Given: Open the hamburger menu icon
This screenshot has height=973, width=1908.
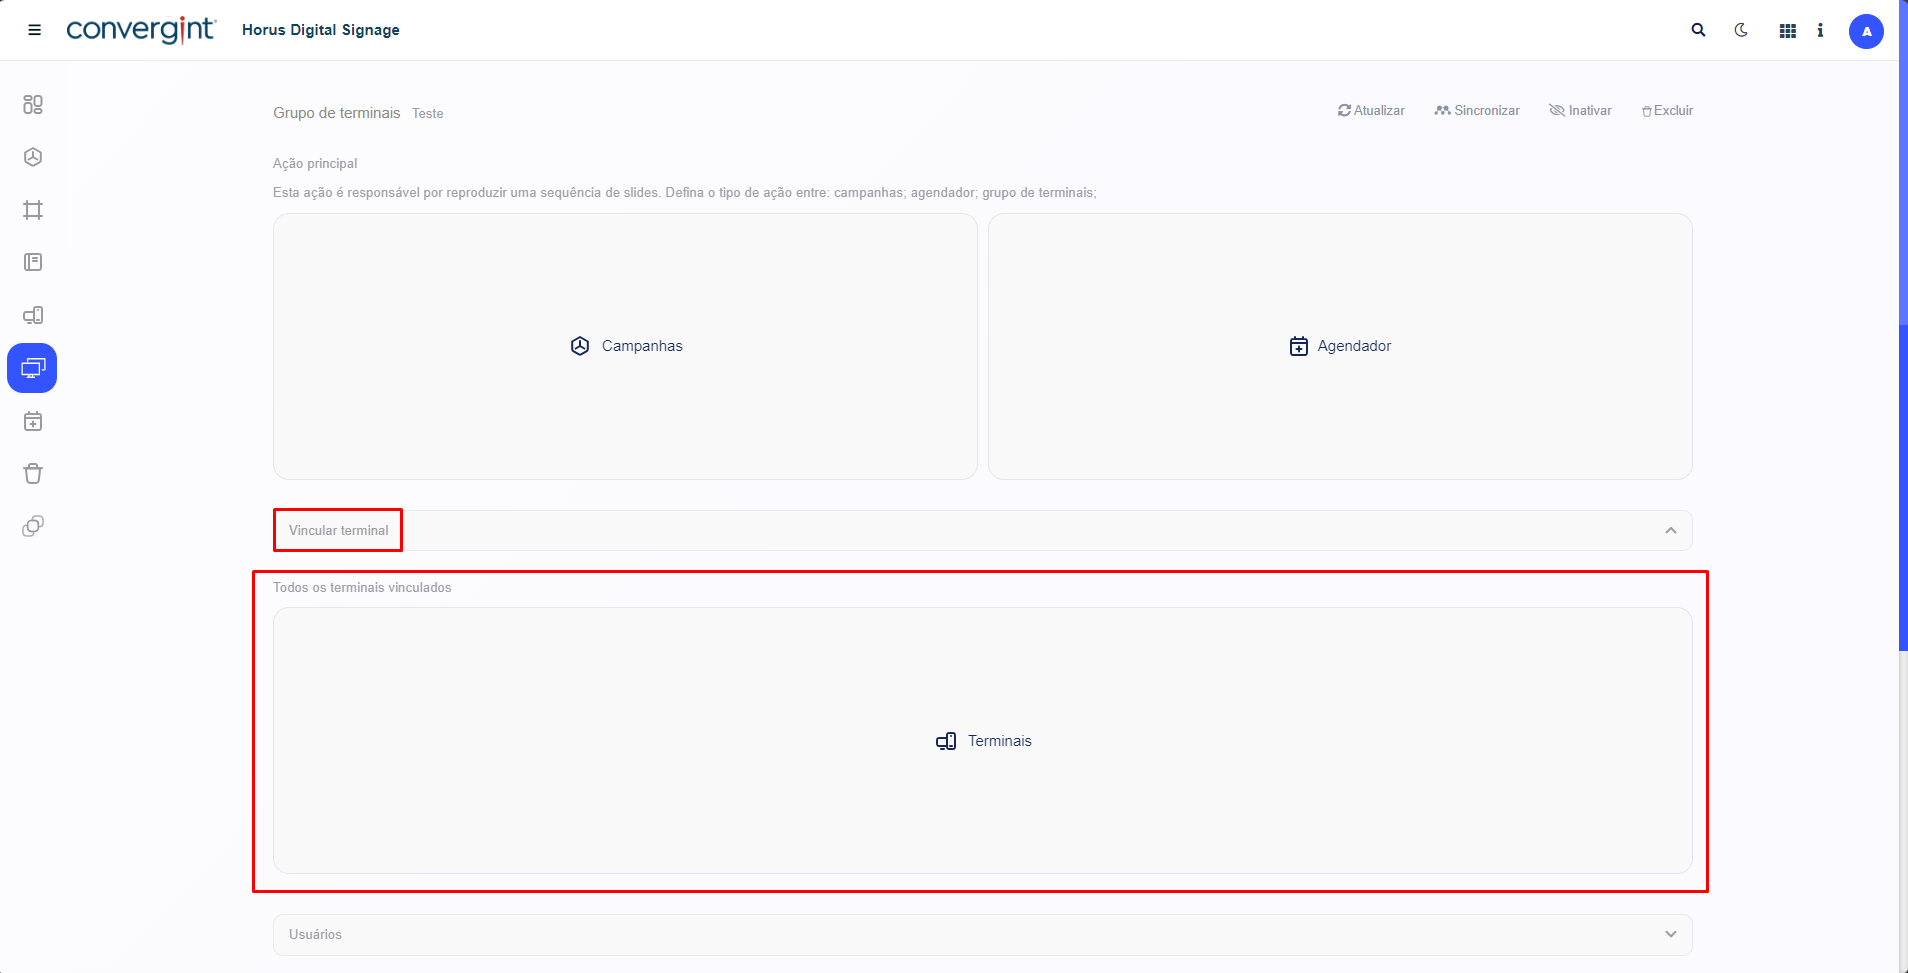Looking at the screenshot, I should click(34, 30).
